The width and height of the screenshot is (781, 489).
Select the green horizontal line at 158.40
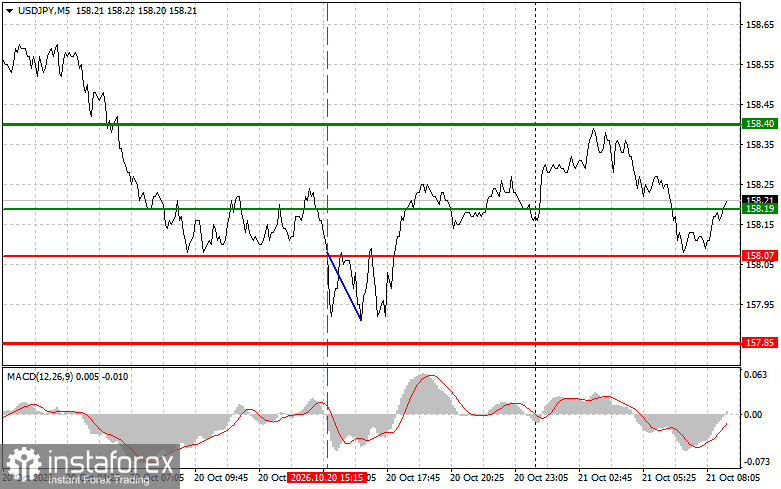click(x=371, y=124)
